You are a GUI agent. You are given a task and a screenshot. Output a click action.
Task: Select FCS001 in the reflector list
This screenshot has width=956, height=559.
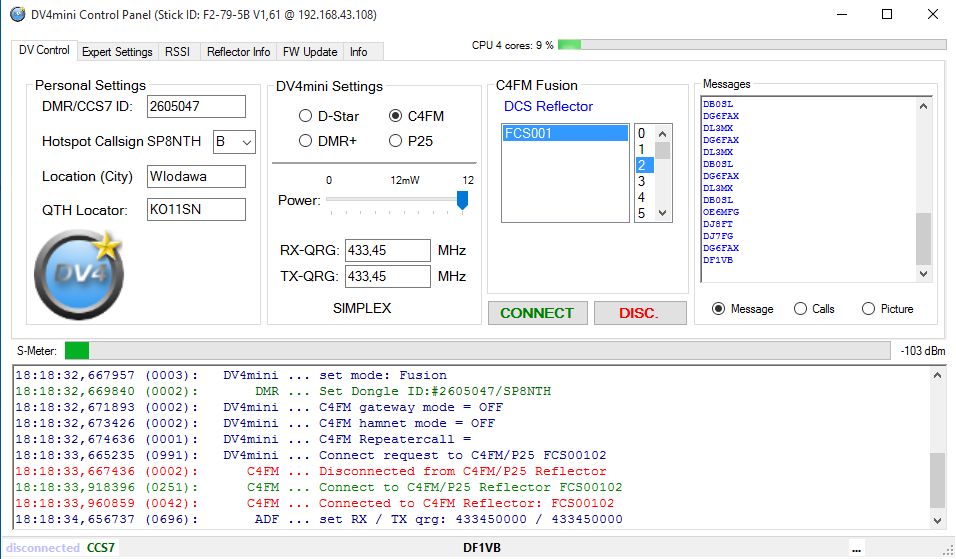click(x=565, y=133)
